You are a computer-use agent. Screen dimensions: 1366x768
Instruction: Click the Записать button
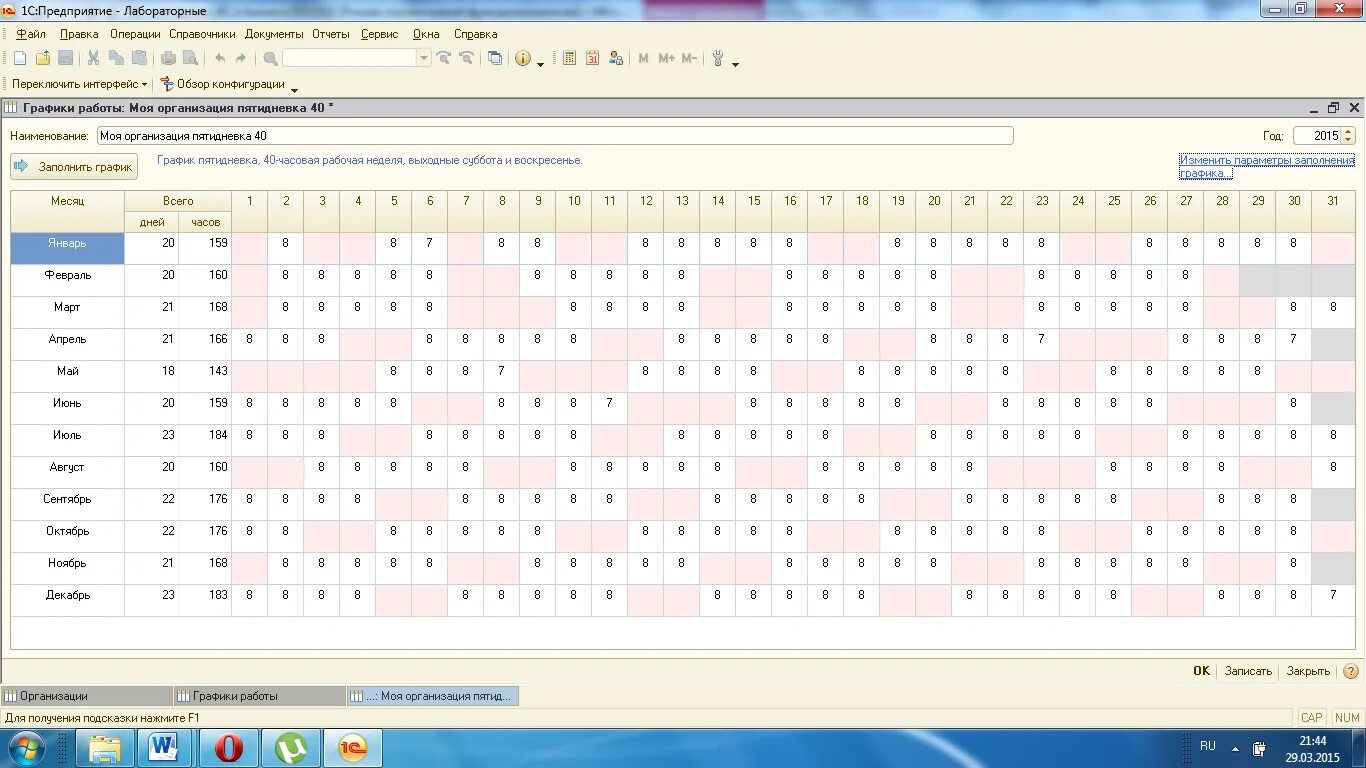pos(1248,671)
